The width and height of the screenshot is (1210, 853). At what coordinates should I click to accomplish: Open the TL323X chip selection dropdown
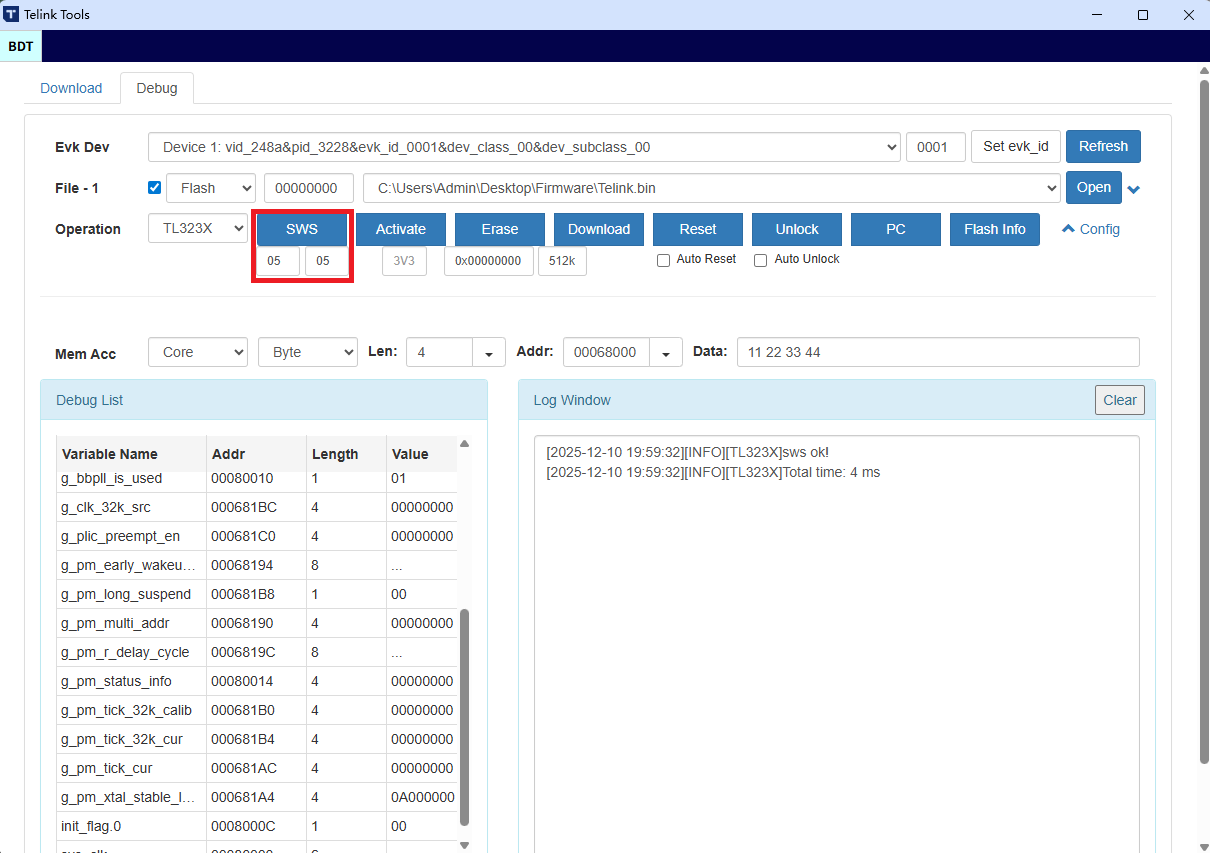(x=197, y=228)
